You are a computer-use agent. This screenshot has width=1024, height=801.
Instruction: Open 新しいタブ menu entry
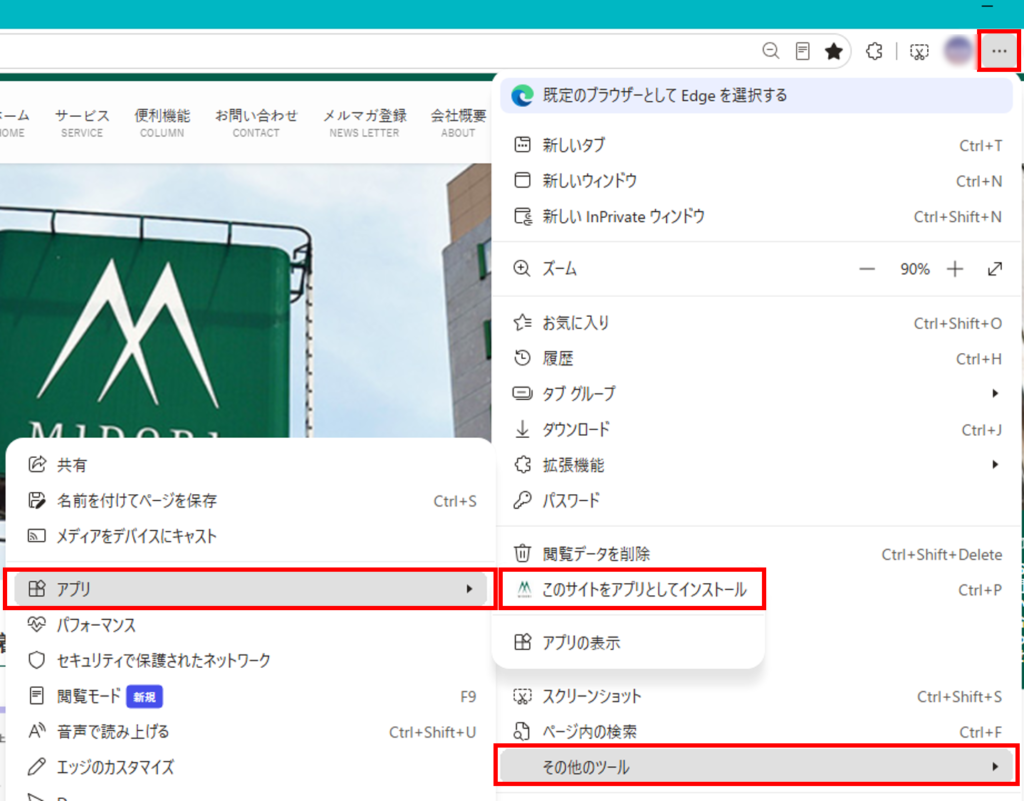(758, 145)
